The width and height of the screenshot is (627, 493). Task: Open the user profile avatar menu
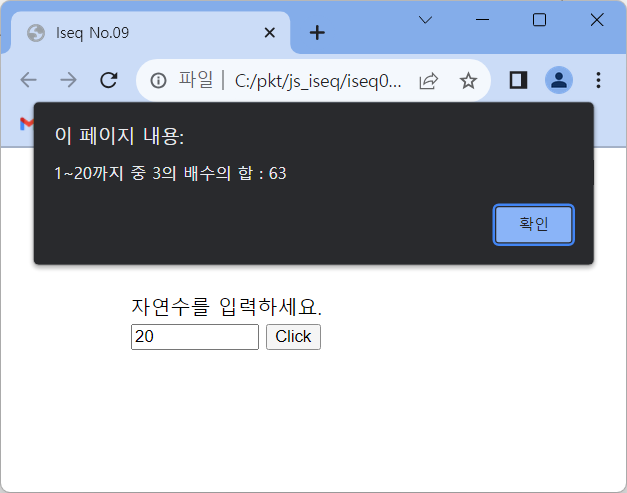pyautogui.click(x=559, y=80)
